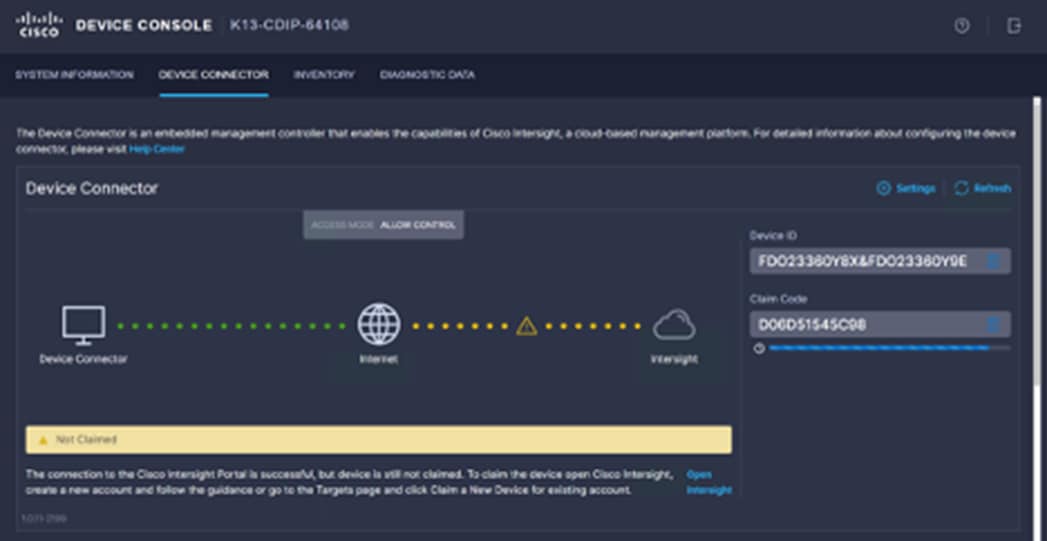Click the warning icon in Not Claimed banner

tap(43, 440)
